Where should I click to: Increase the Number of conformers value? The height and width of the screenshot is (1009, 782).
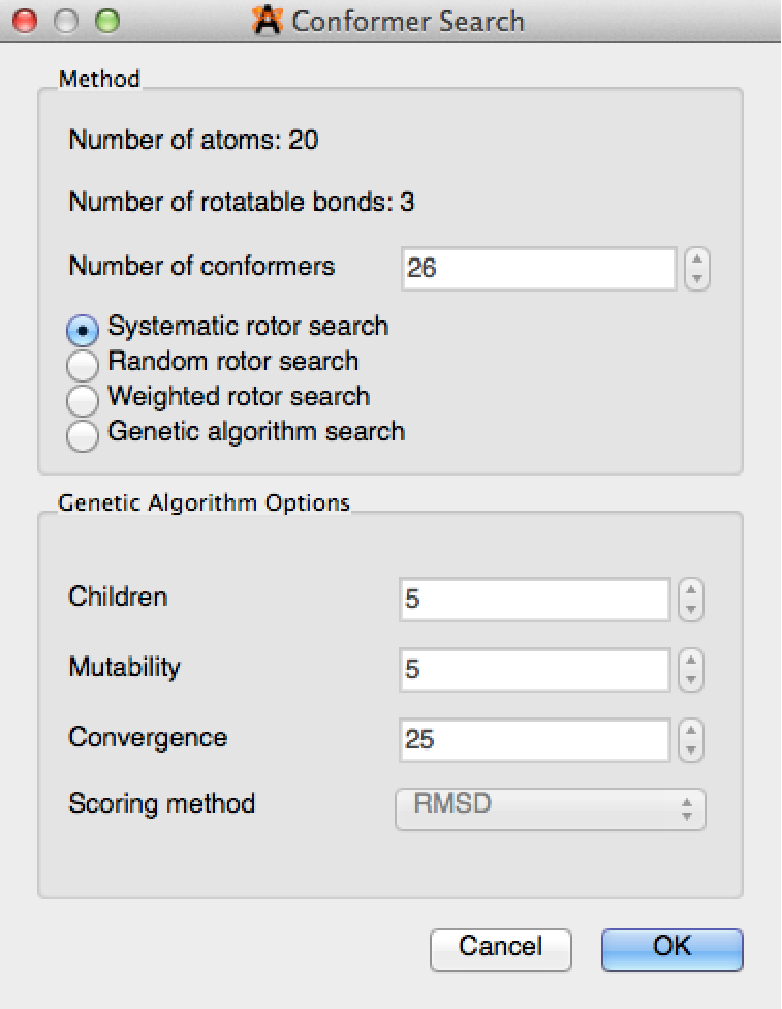point(698,259)
